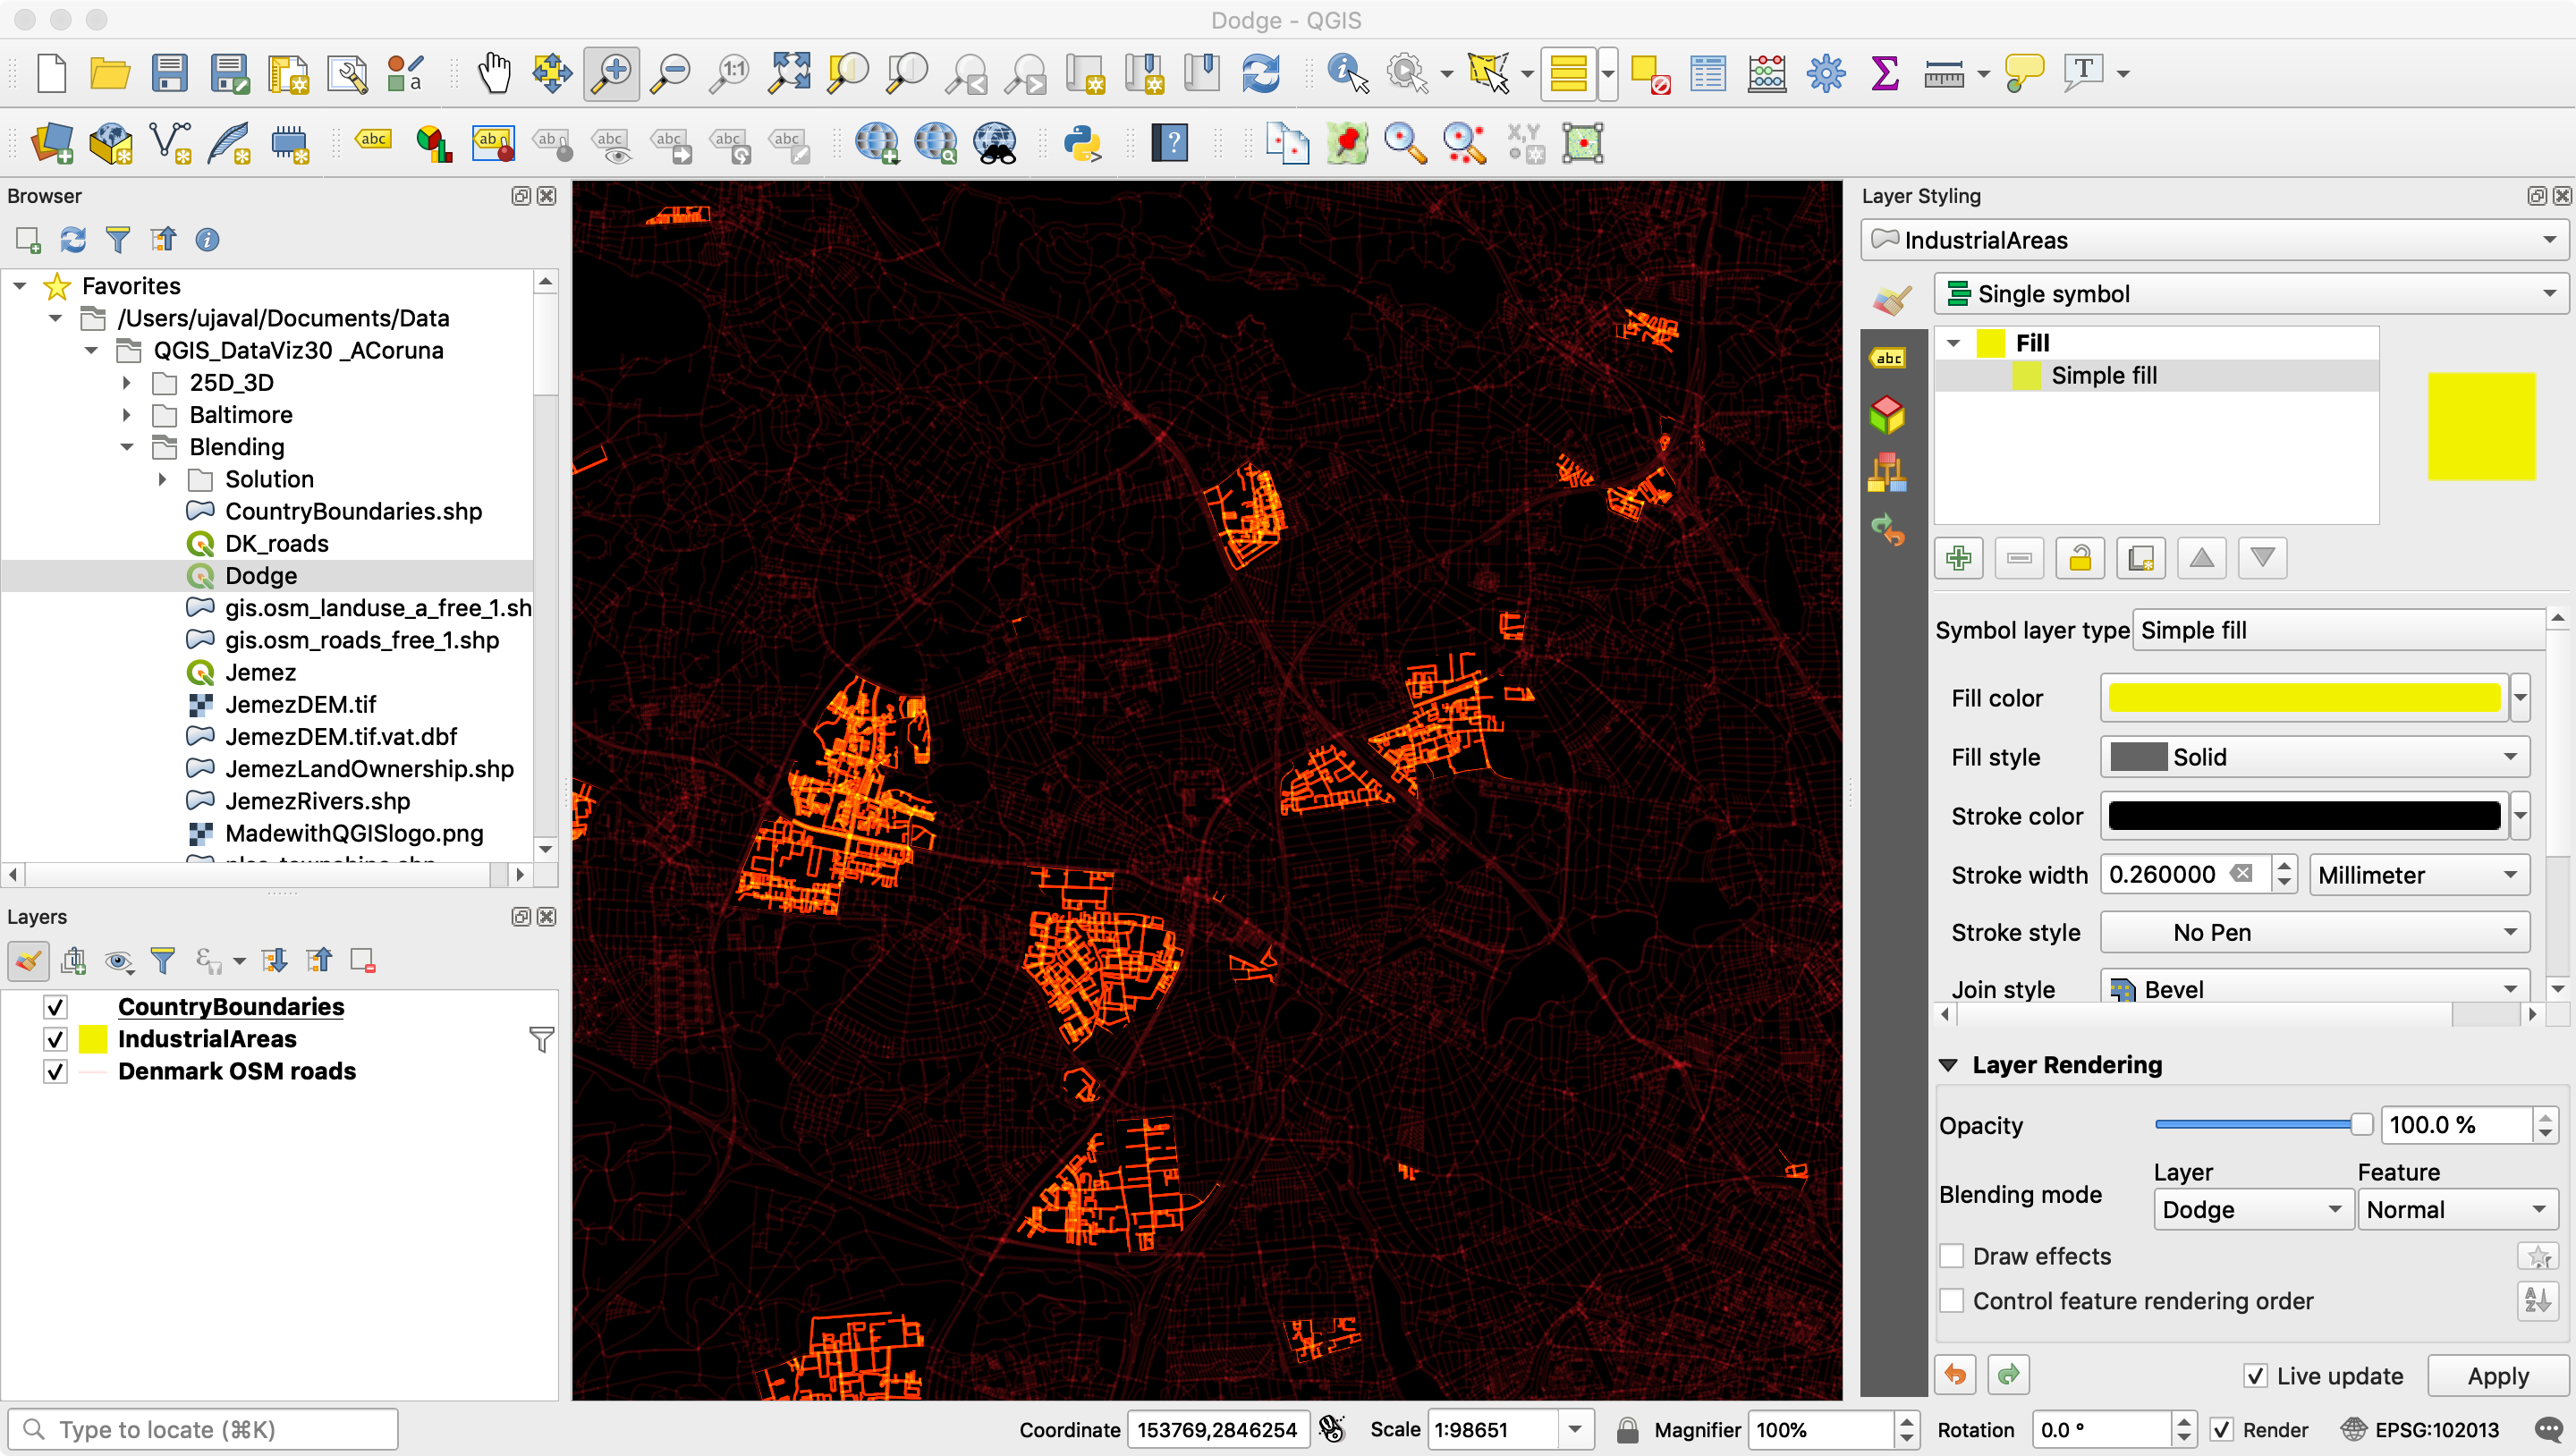2576x1456 pixels.
Task: Open the Symbol layer type dropdown
Action: 2338,630
